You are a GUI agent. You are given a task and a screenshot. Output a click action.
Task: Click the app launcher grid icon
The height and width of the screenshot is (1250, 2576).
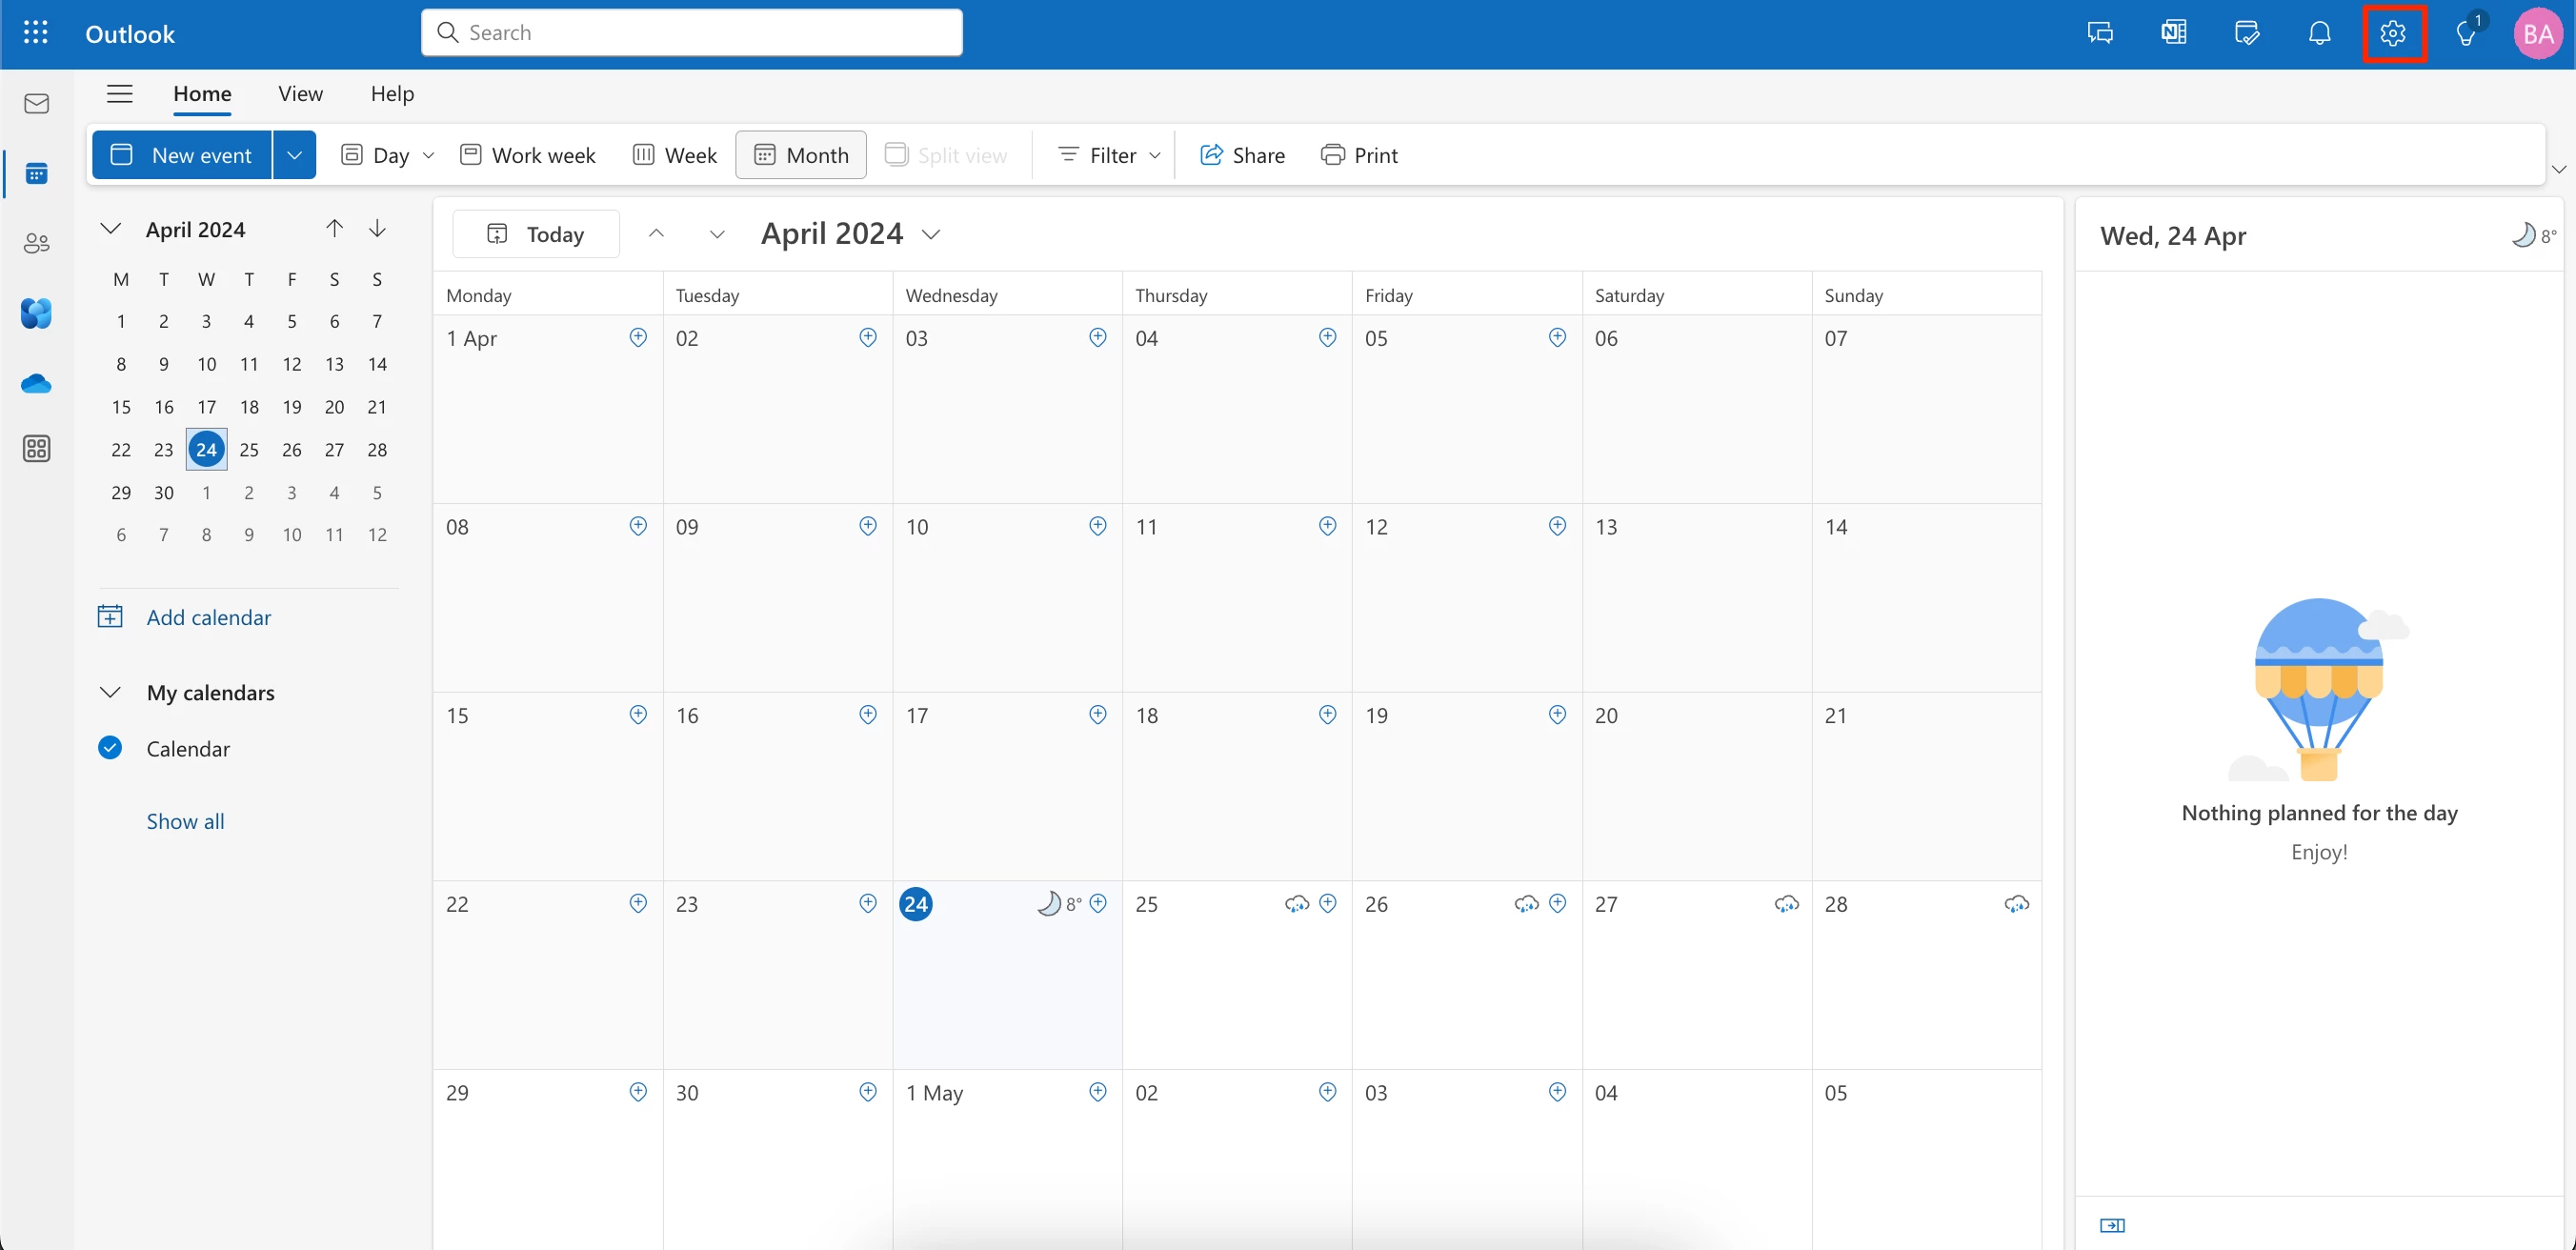35,33
